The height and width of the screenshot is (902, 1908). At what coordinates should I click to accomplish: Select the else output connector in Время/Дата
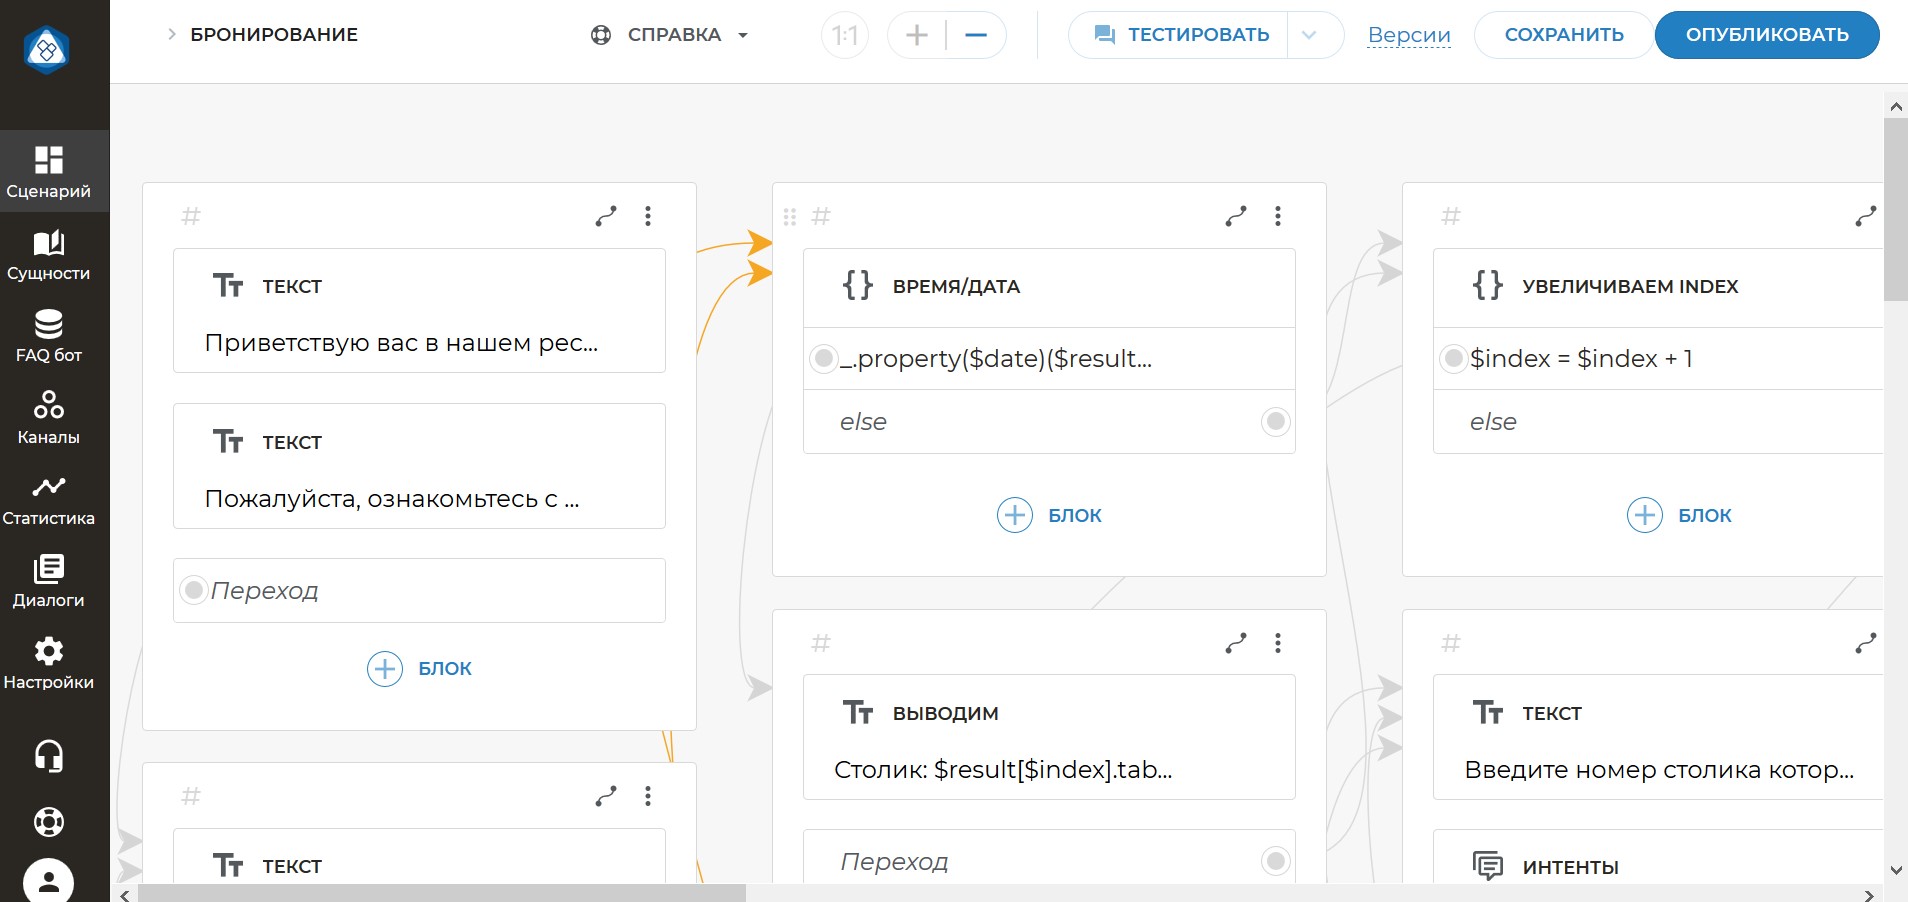(1275, 422)
